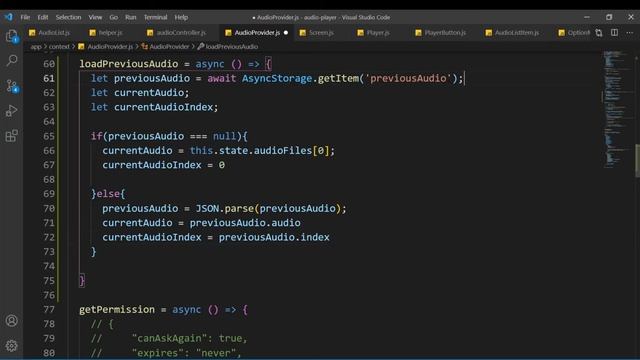Screen dimensions: 640x360
Task: Click 'currentAudio;' on line 62
Action: click(152, 93)
